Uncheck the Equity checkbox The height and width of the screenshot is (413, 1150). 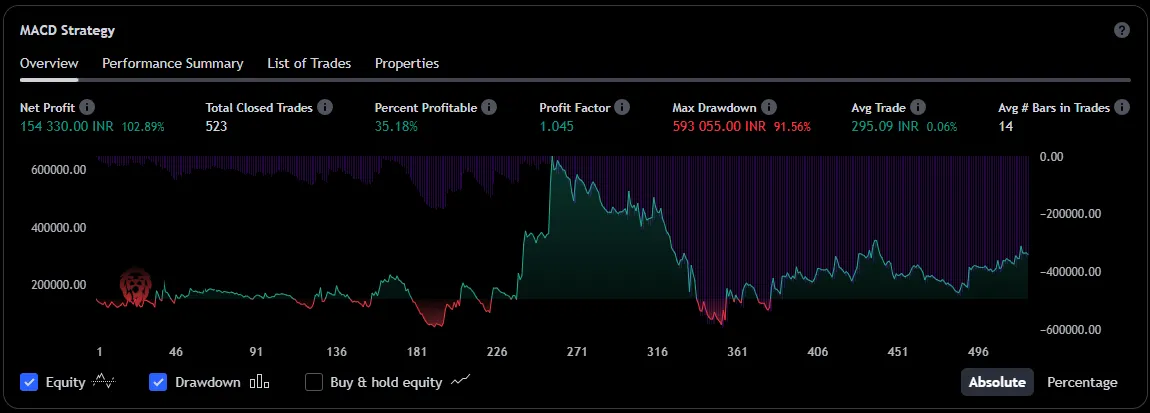point(29,382)
